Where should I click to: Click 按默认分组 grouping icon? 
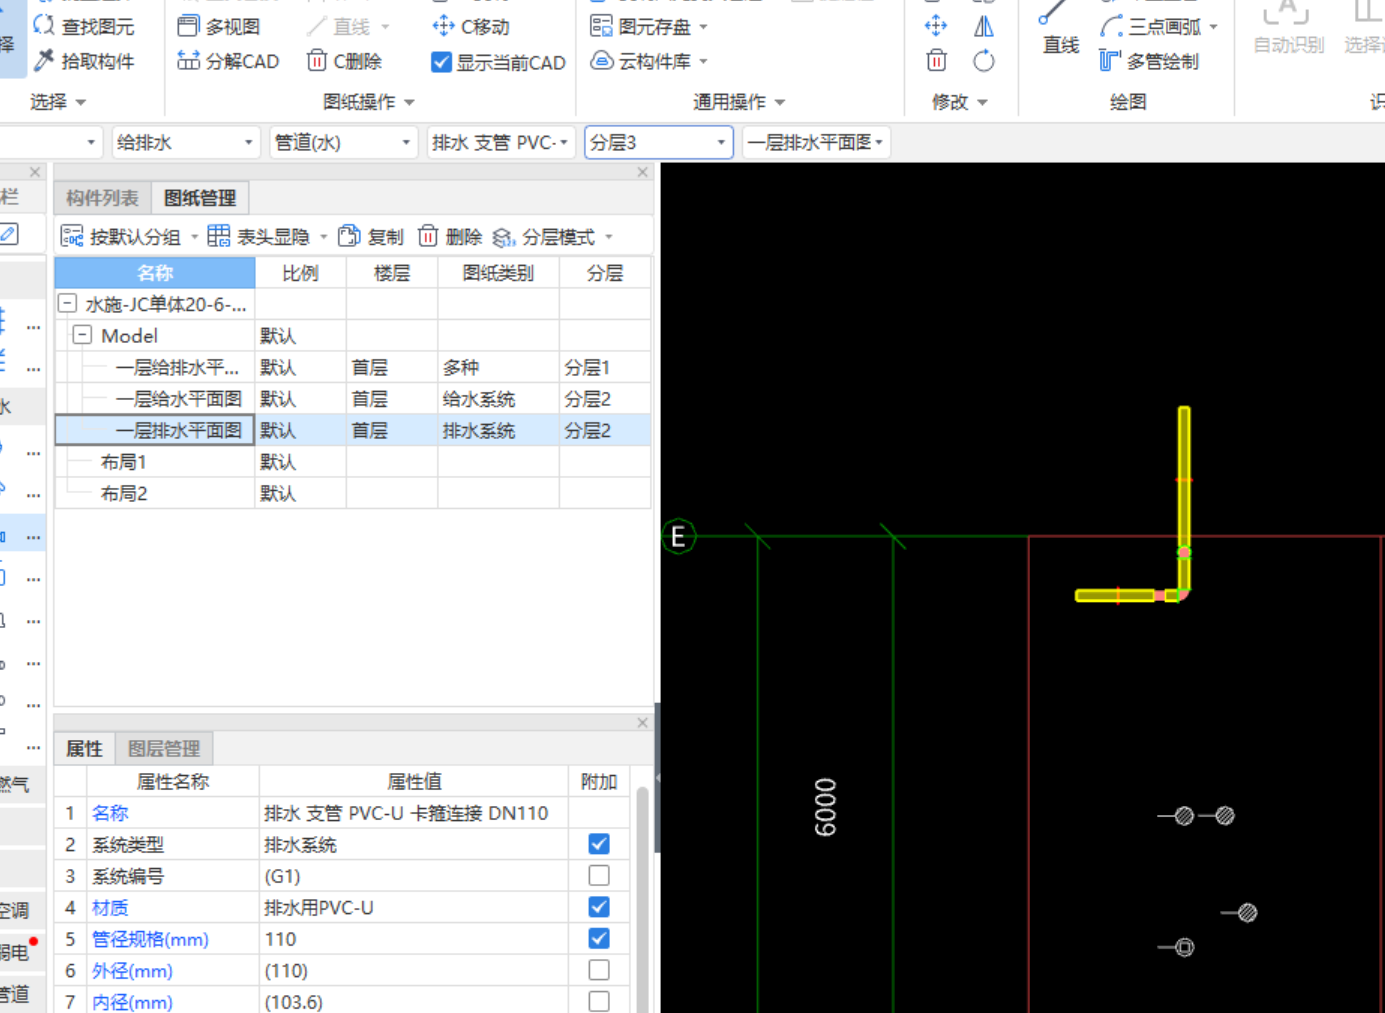pos(72,237)
